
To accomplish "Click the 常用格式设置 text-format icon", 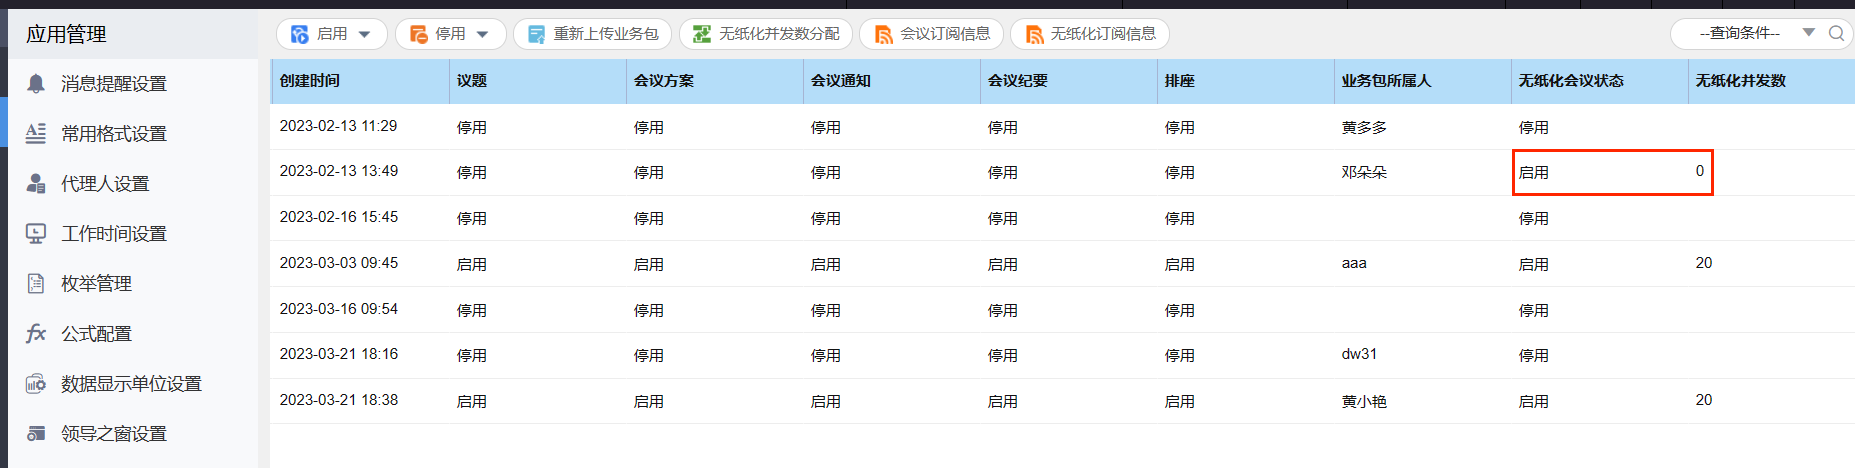I will pyautogui.click(x=36, y=133).
